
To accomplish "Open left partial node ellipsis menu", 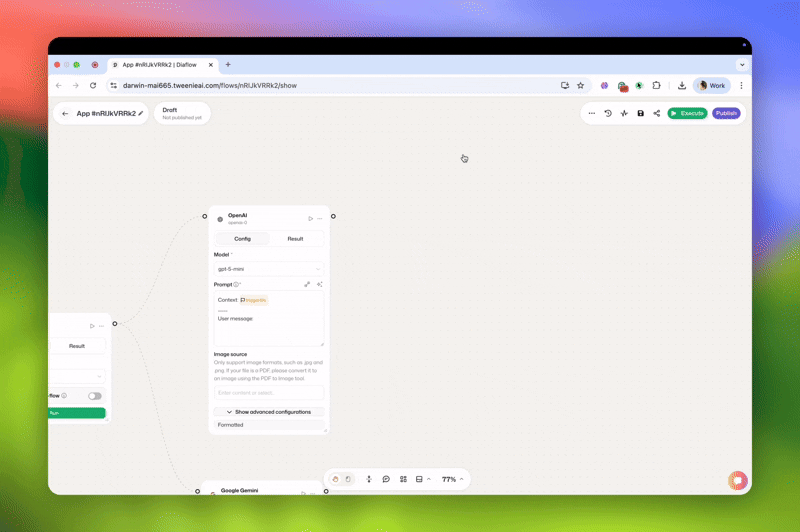I will (x=102, y=326).
